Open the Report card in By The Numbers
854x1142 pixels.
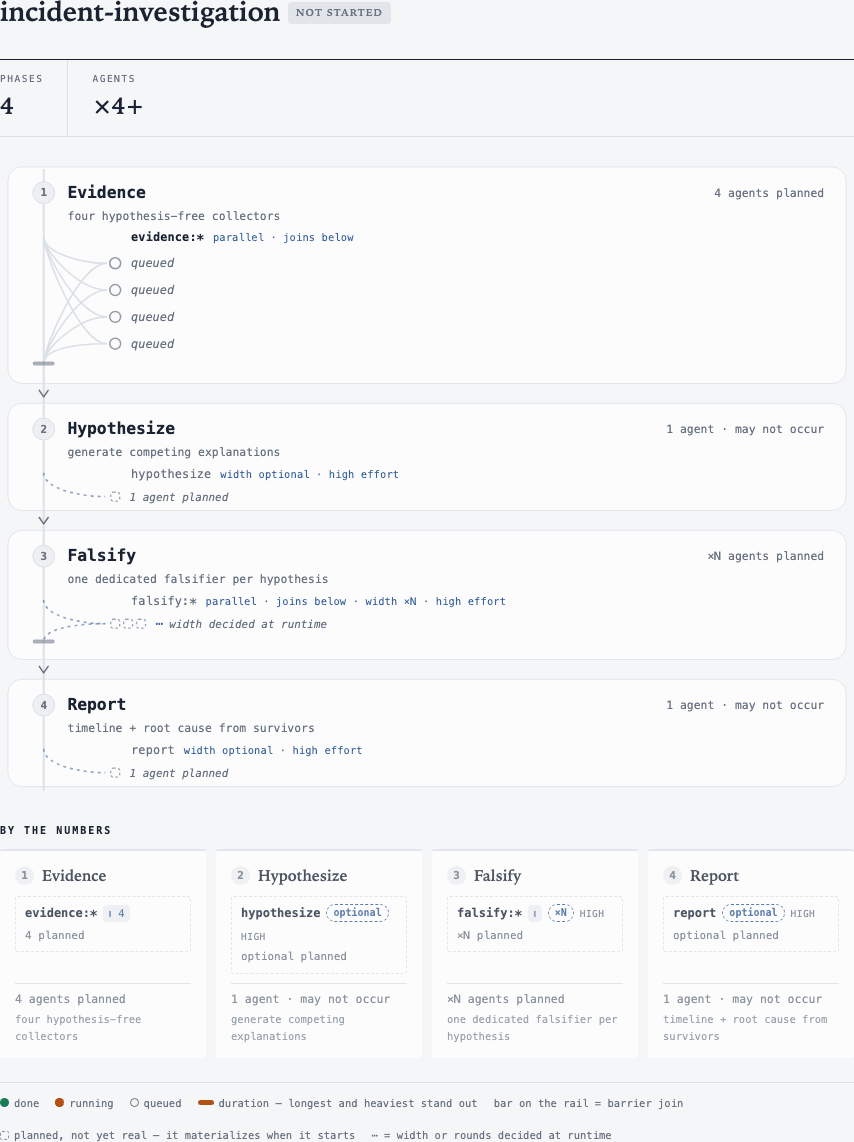pos(751,953)
